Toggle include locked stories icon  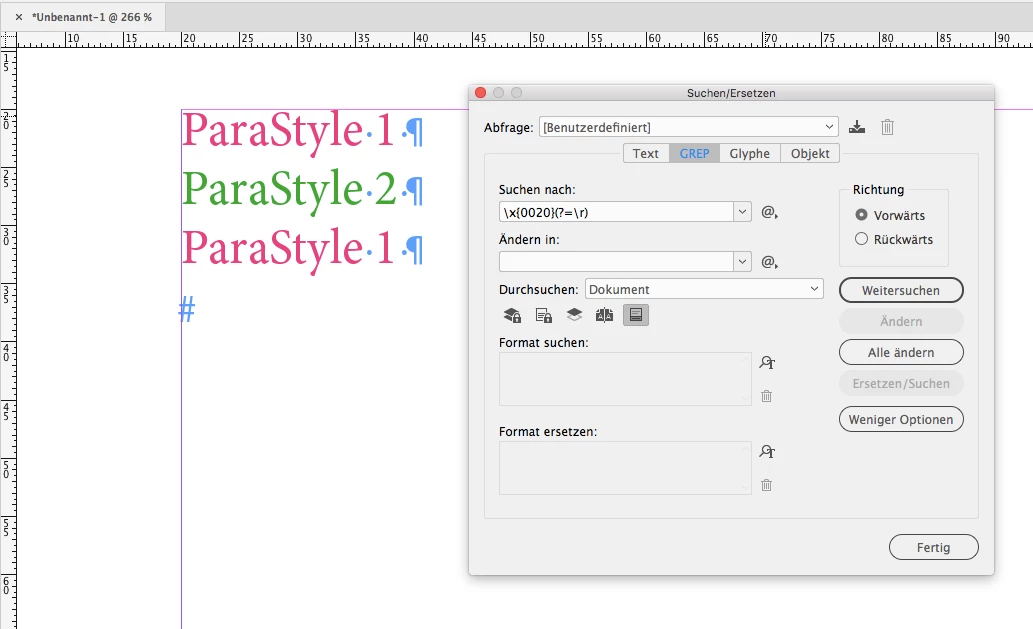click(544, 315)
